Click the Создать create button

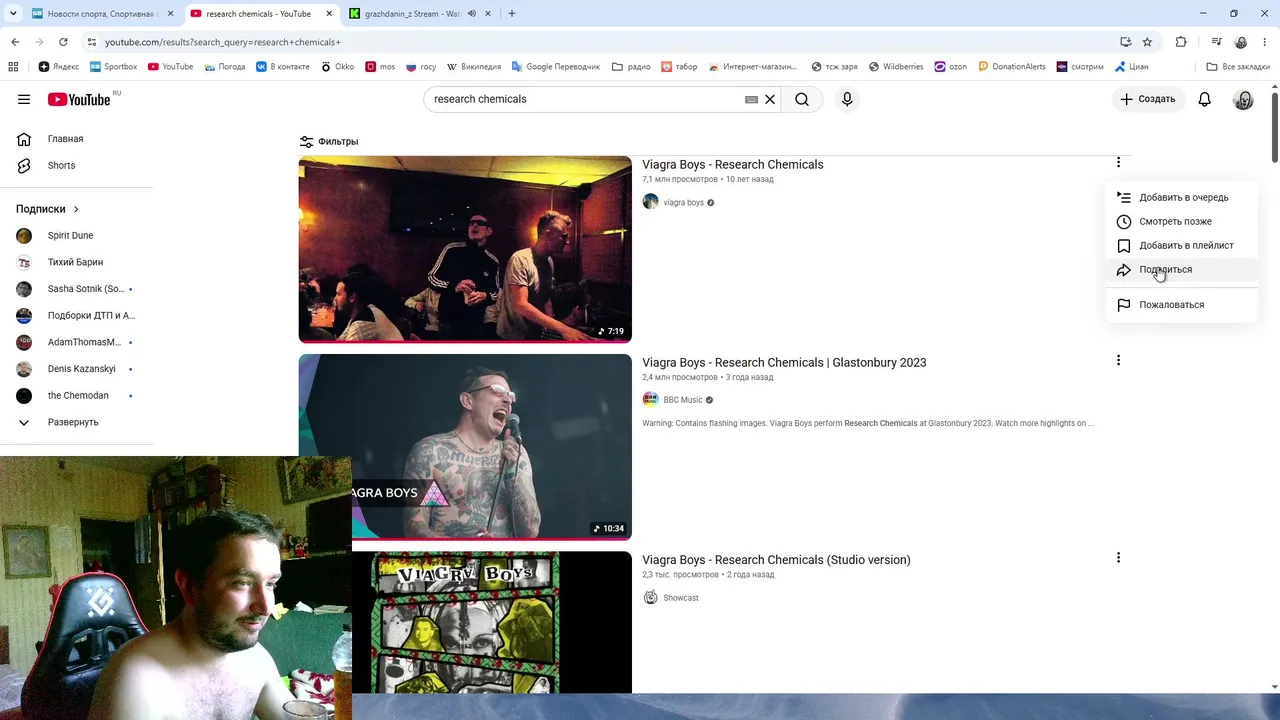(1148, 99)
